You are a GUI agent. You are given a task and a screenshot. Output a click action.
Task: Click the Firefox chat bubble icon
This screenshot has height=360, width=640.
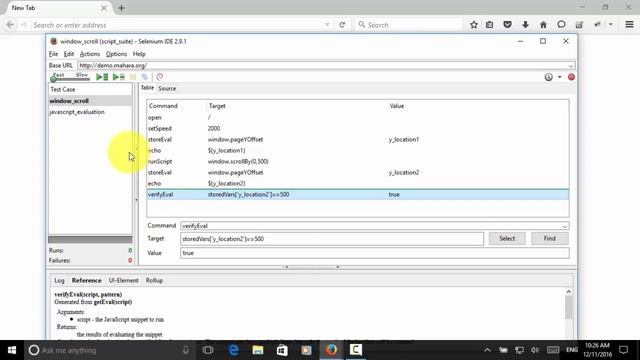coord(561,25)
